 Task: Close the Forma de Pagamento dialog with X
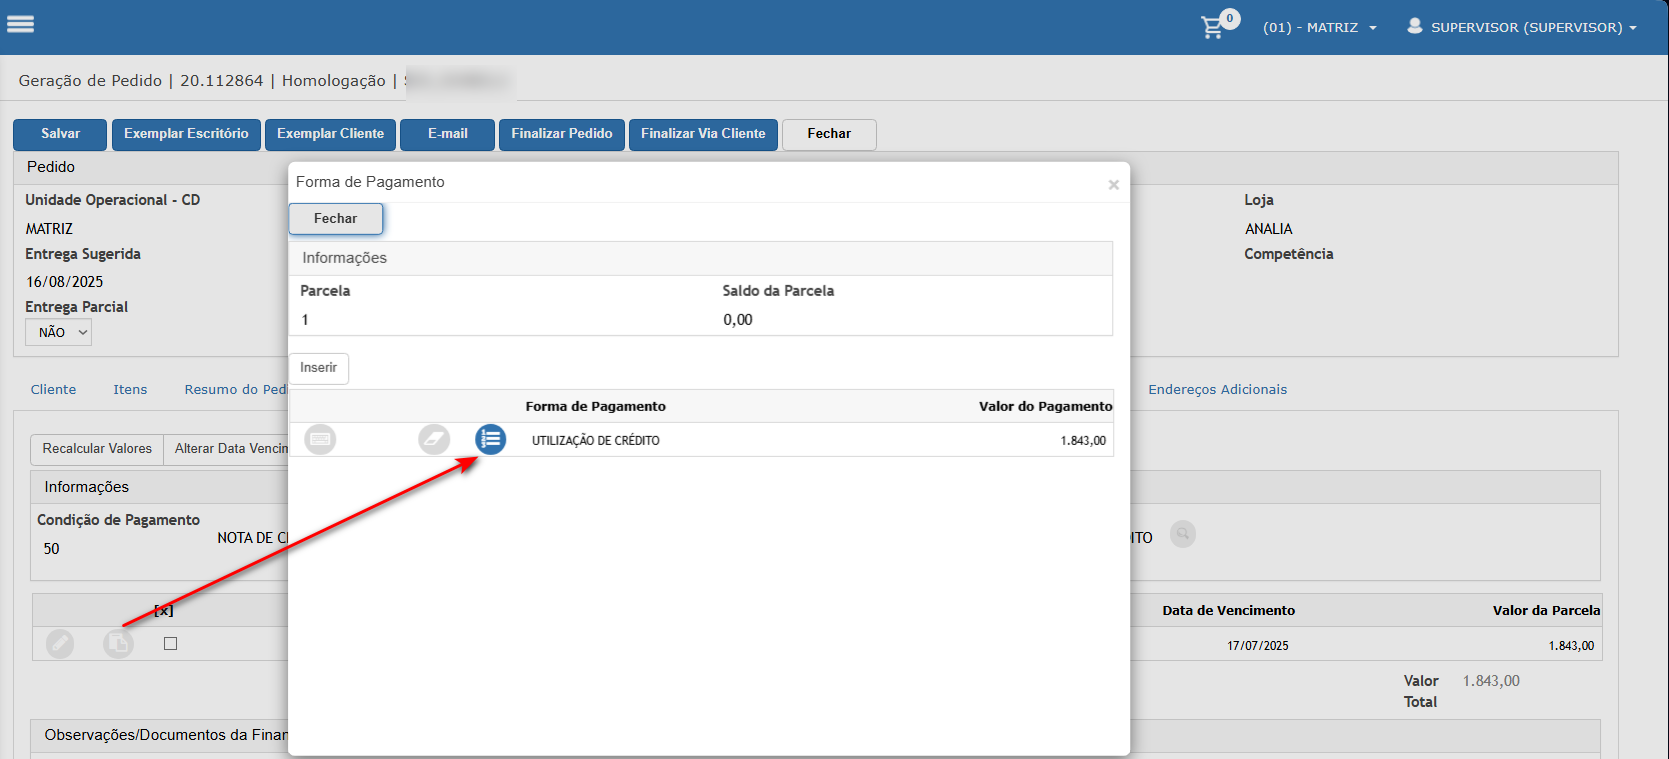pos(1113,185)
